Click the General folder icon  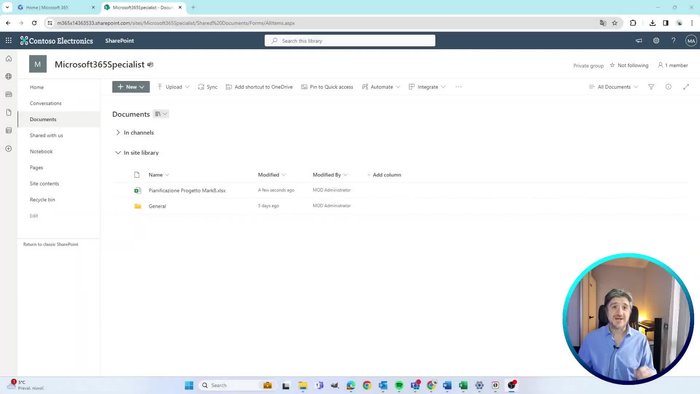(x=138, y=206)
